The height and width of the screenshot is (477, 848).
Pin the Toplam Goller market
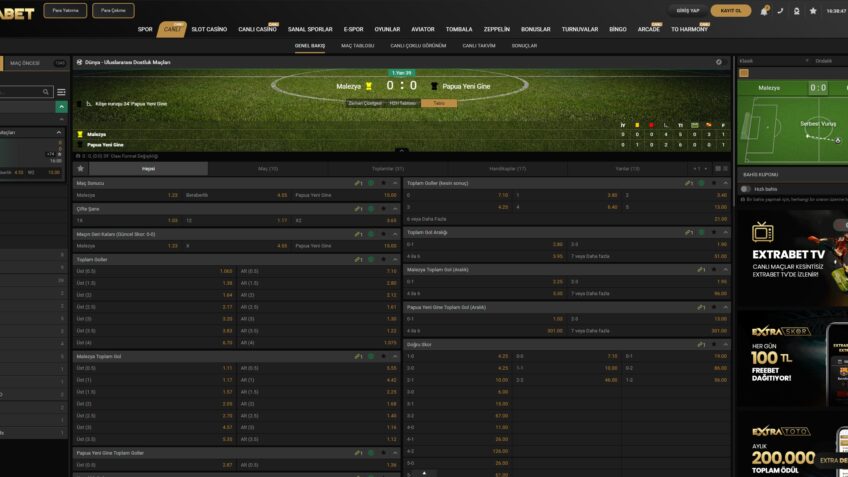[383, 259]
